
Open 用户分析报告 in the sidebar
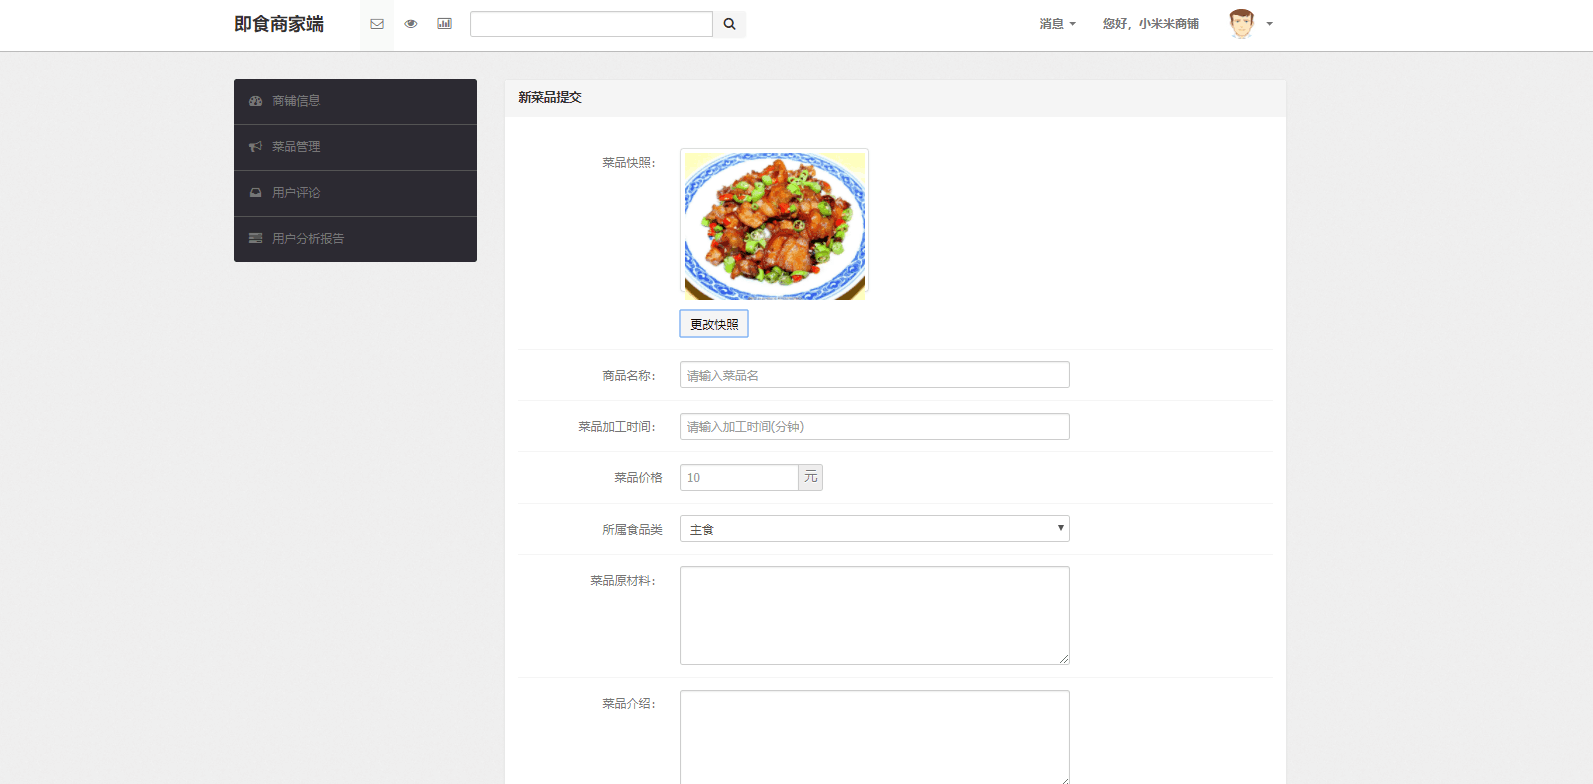point(355,239)
